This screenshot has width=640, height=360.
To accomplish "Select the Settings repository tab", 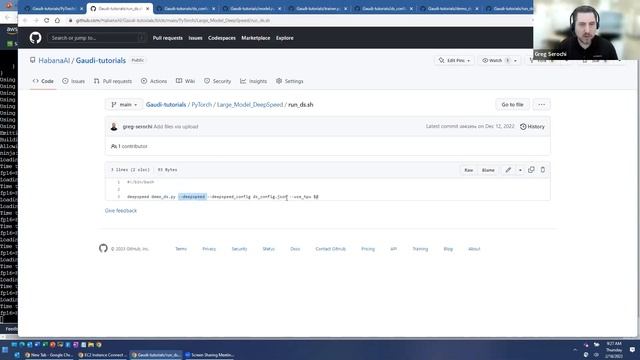I will [x=289, y=81].
